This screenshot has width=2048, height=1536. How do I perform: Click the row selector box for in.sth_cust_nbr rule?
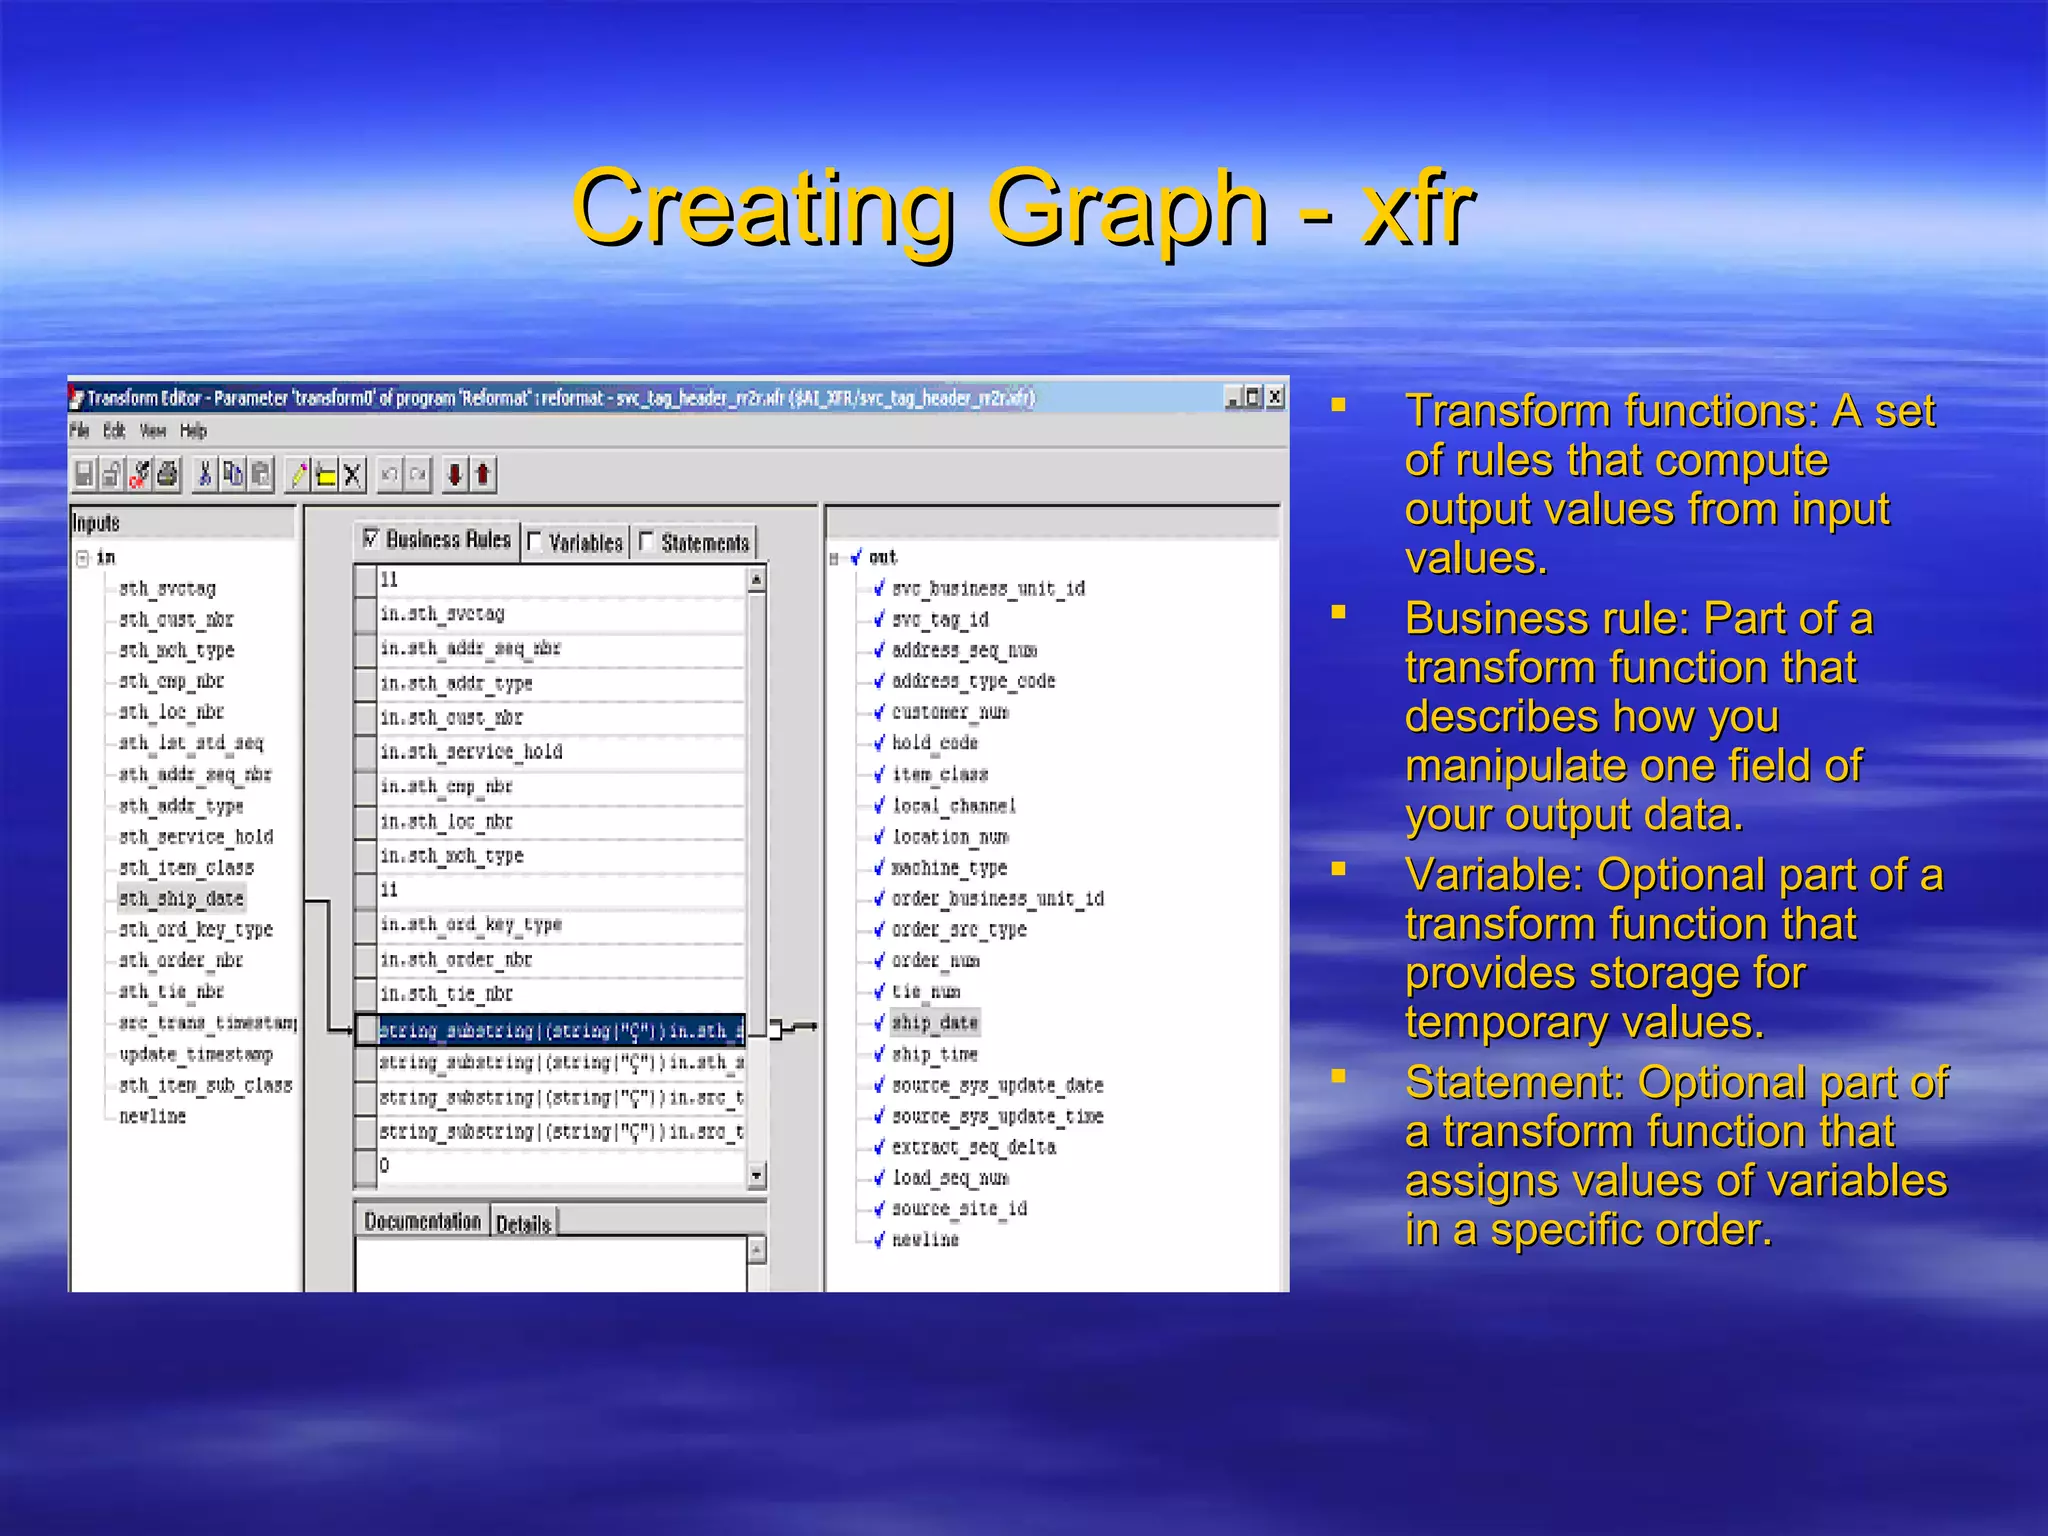366,718
